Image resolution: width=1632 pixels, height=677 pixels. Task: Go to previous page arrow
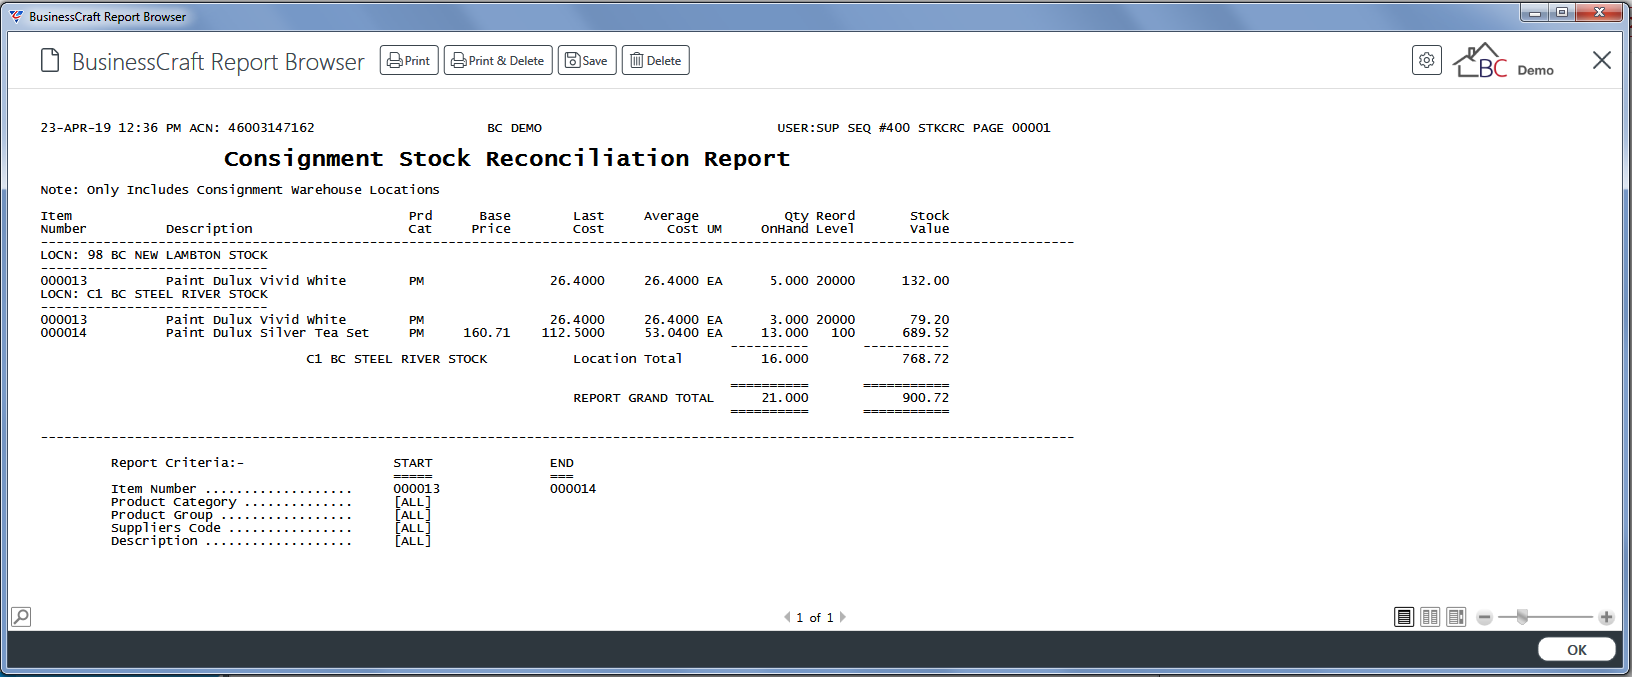point(787,617)
